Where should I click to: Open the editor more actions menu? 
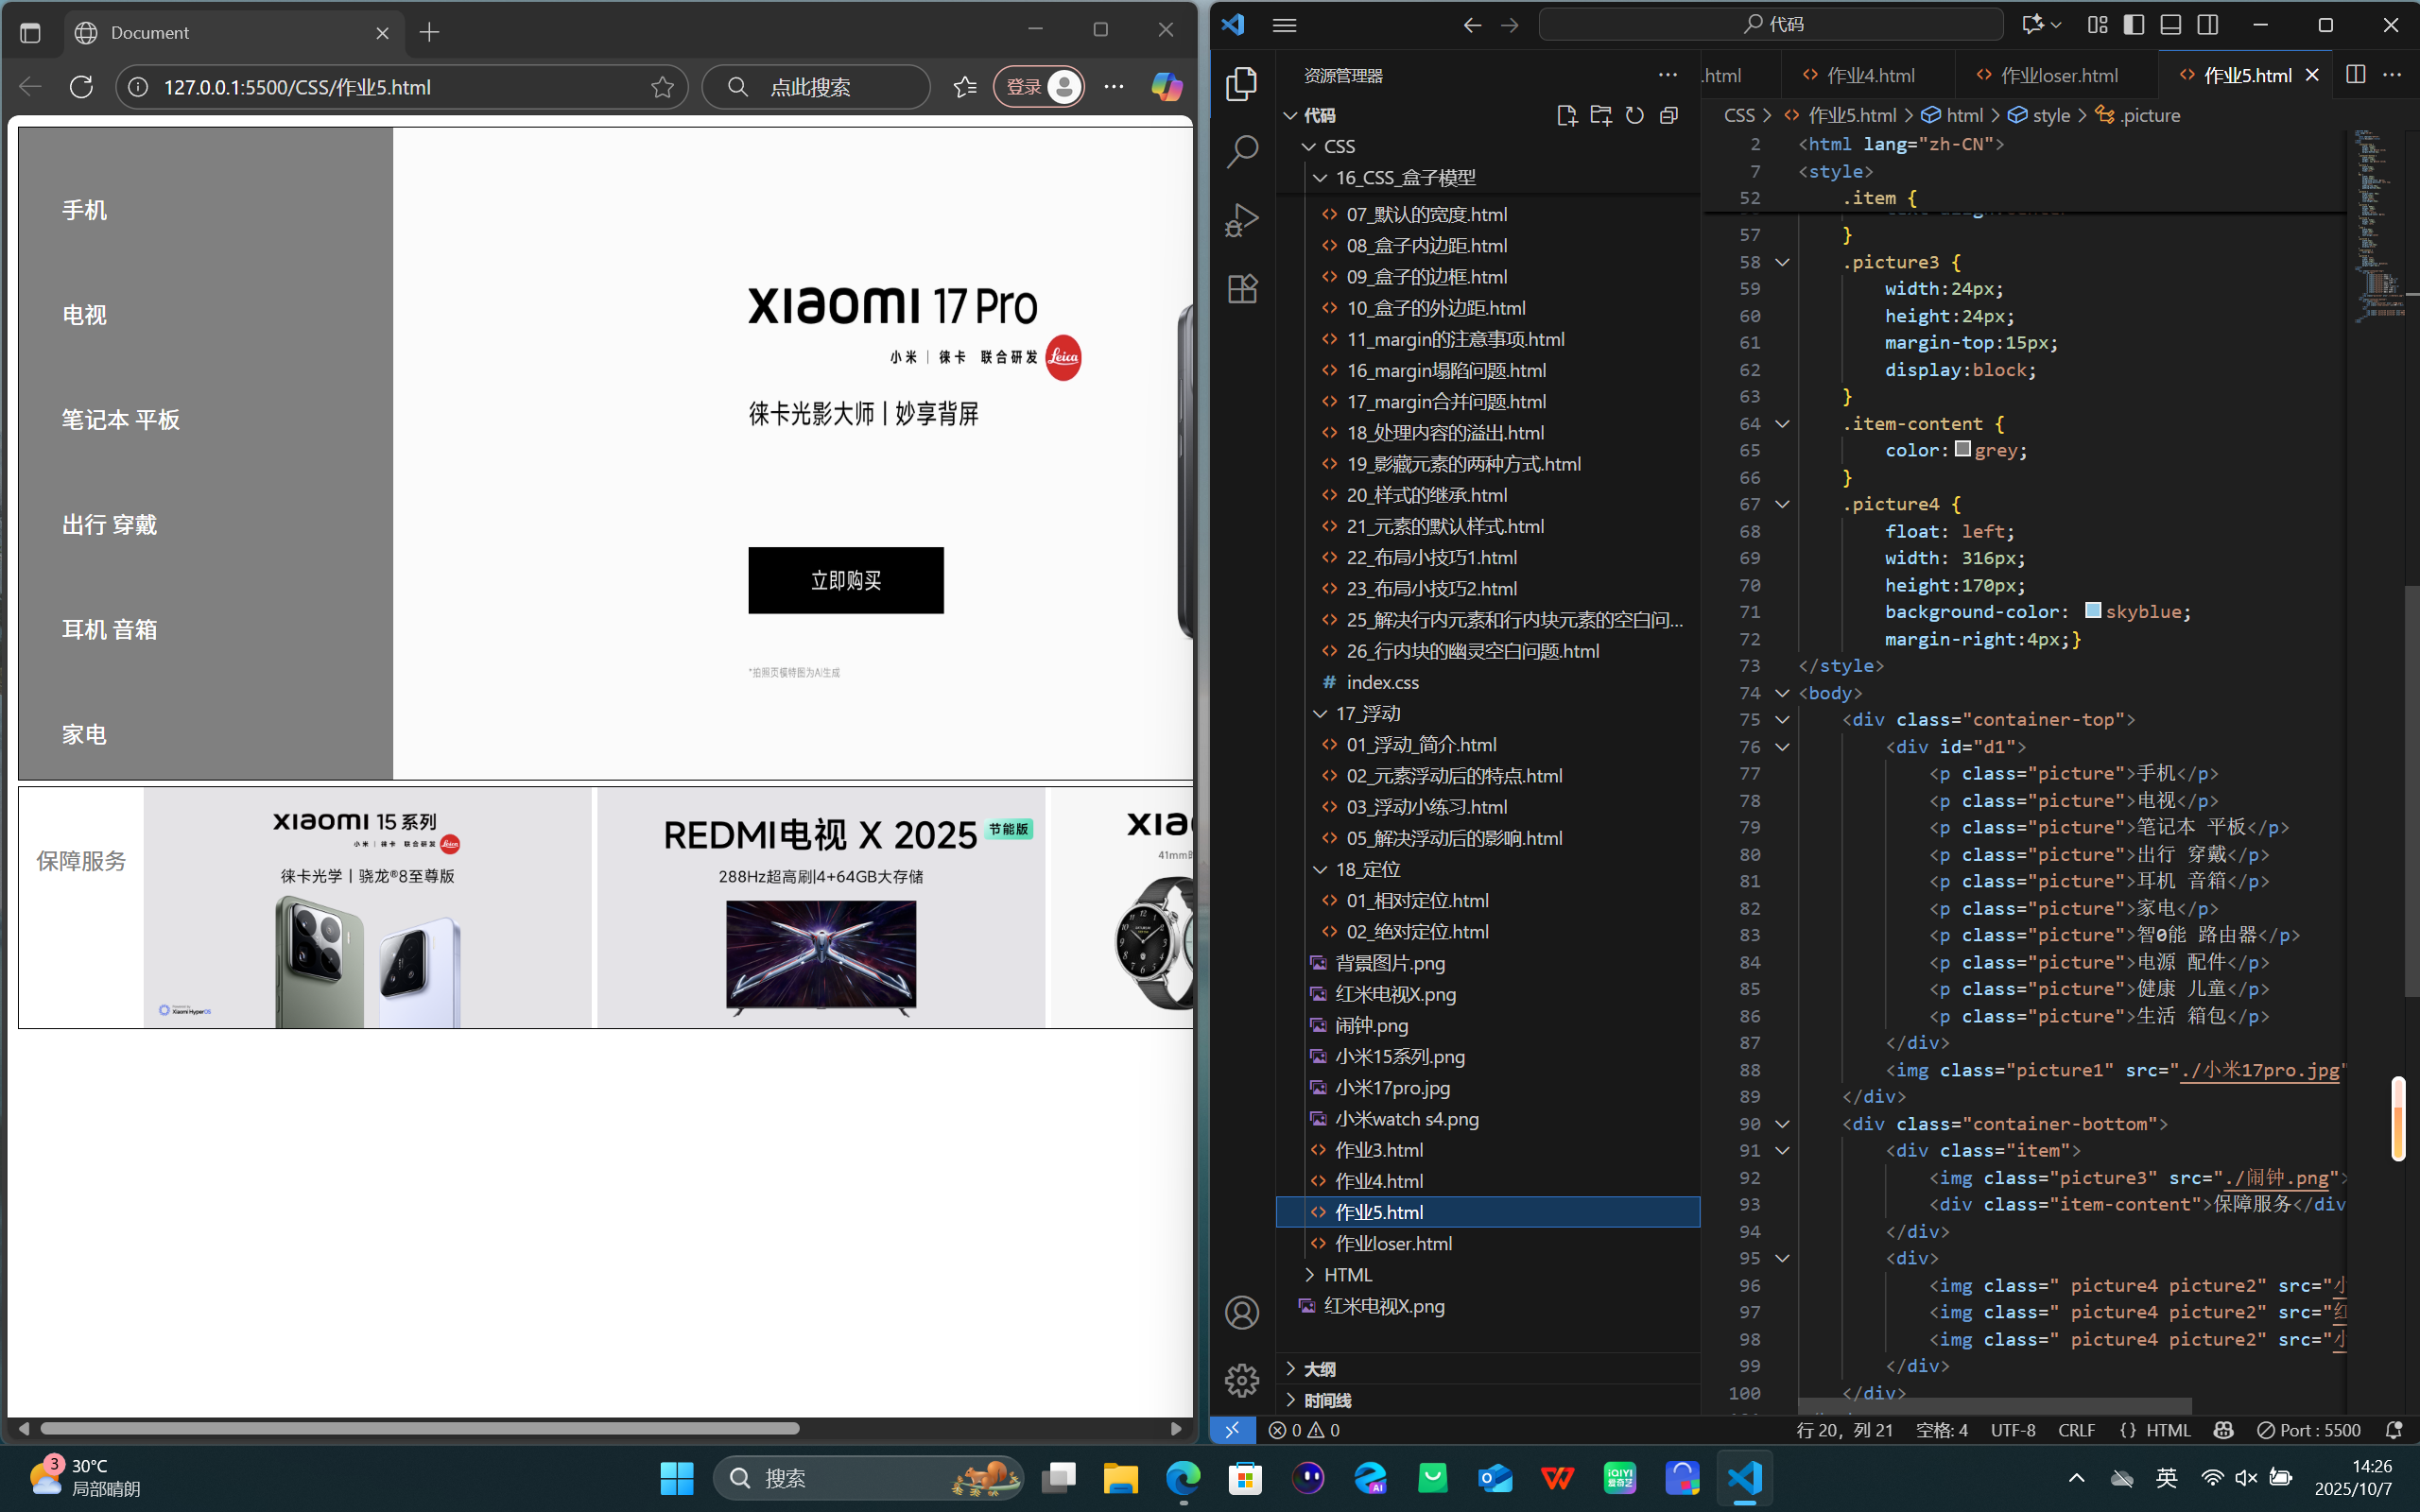tap(2392, 75)
